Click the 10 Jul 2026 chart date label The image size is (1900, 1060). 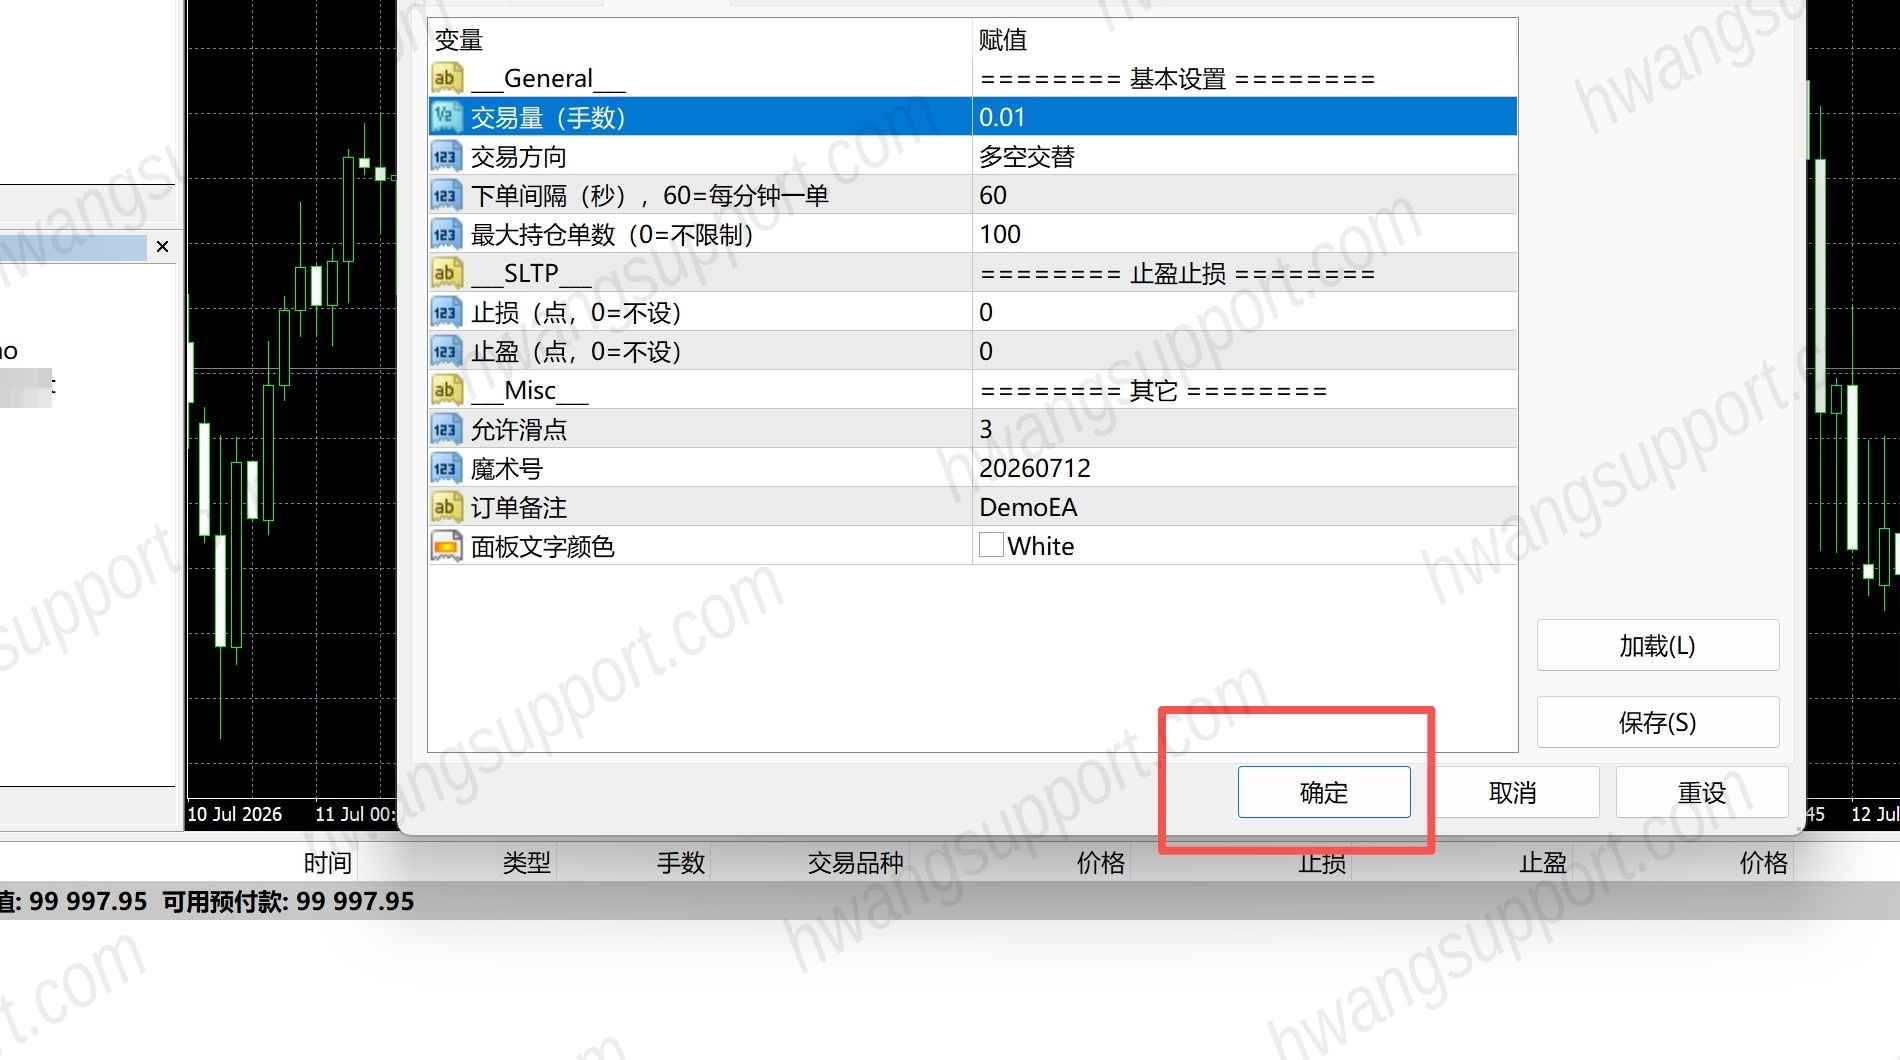[x=235, y=814]
